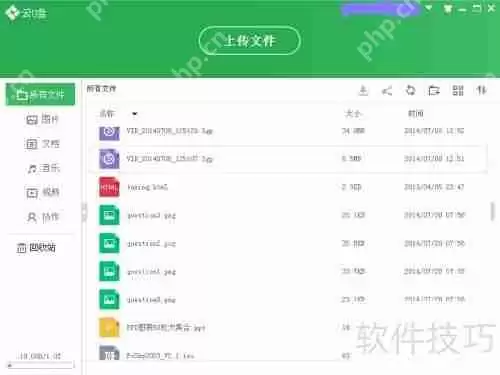The image size is (500, 375).
Task: Open the 图片 pictures category
Action: [x=42, y=119]
